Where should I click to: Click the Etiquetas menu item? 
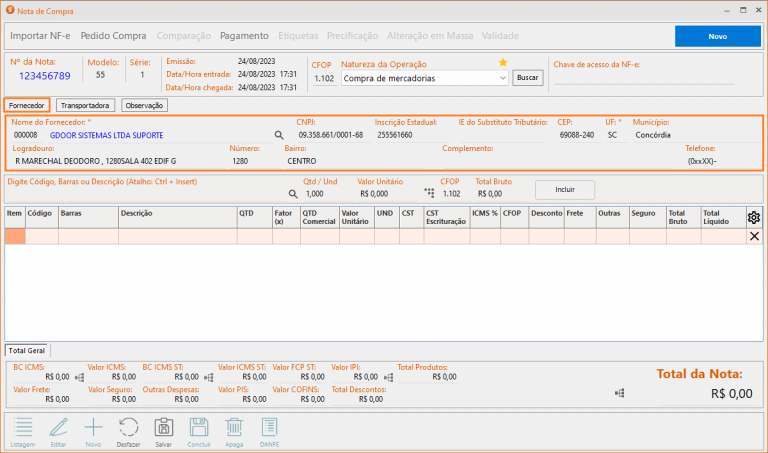tap(298, 36)
